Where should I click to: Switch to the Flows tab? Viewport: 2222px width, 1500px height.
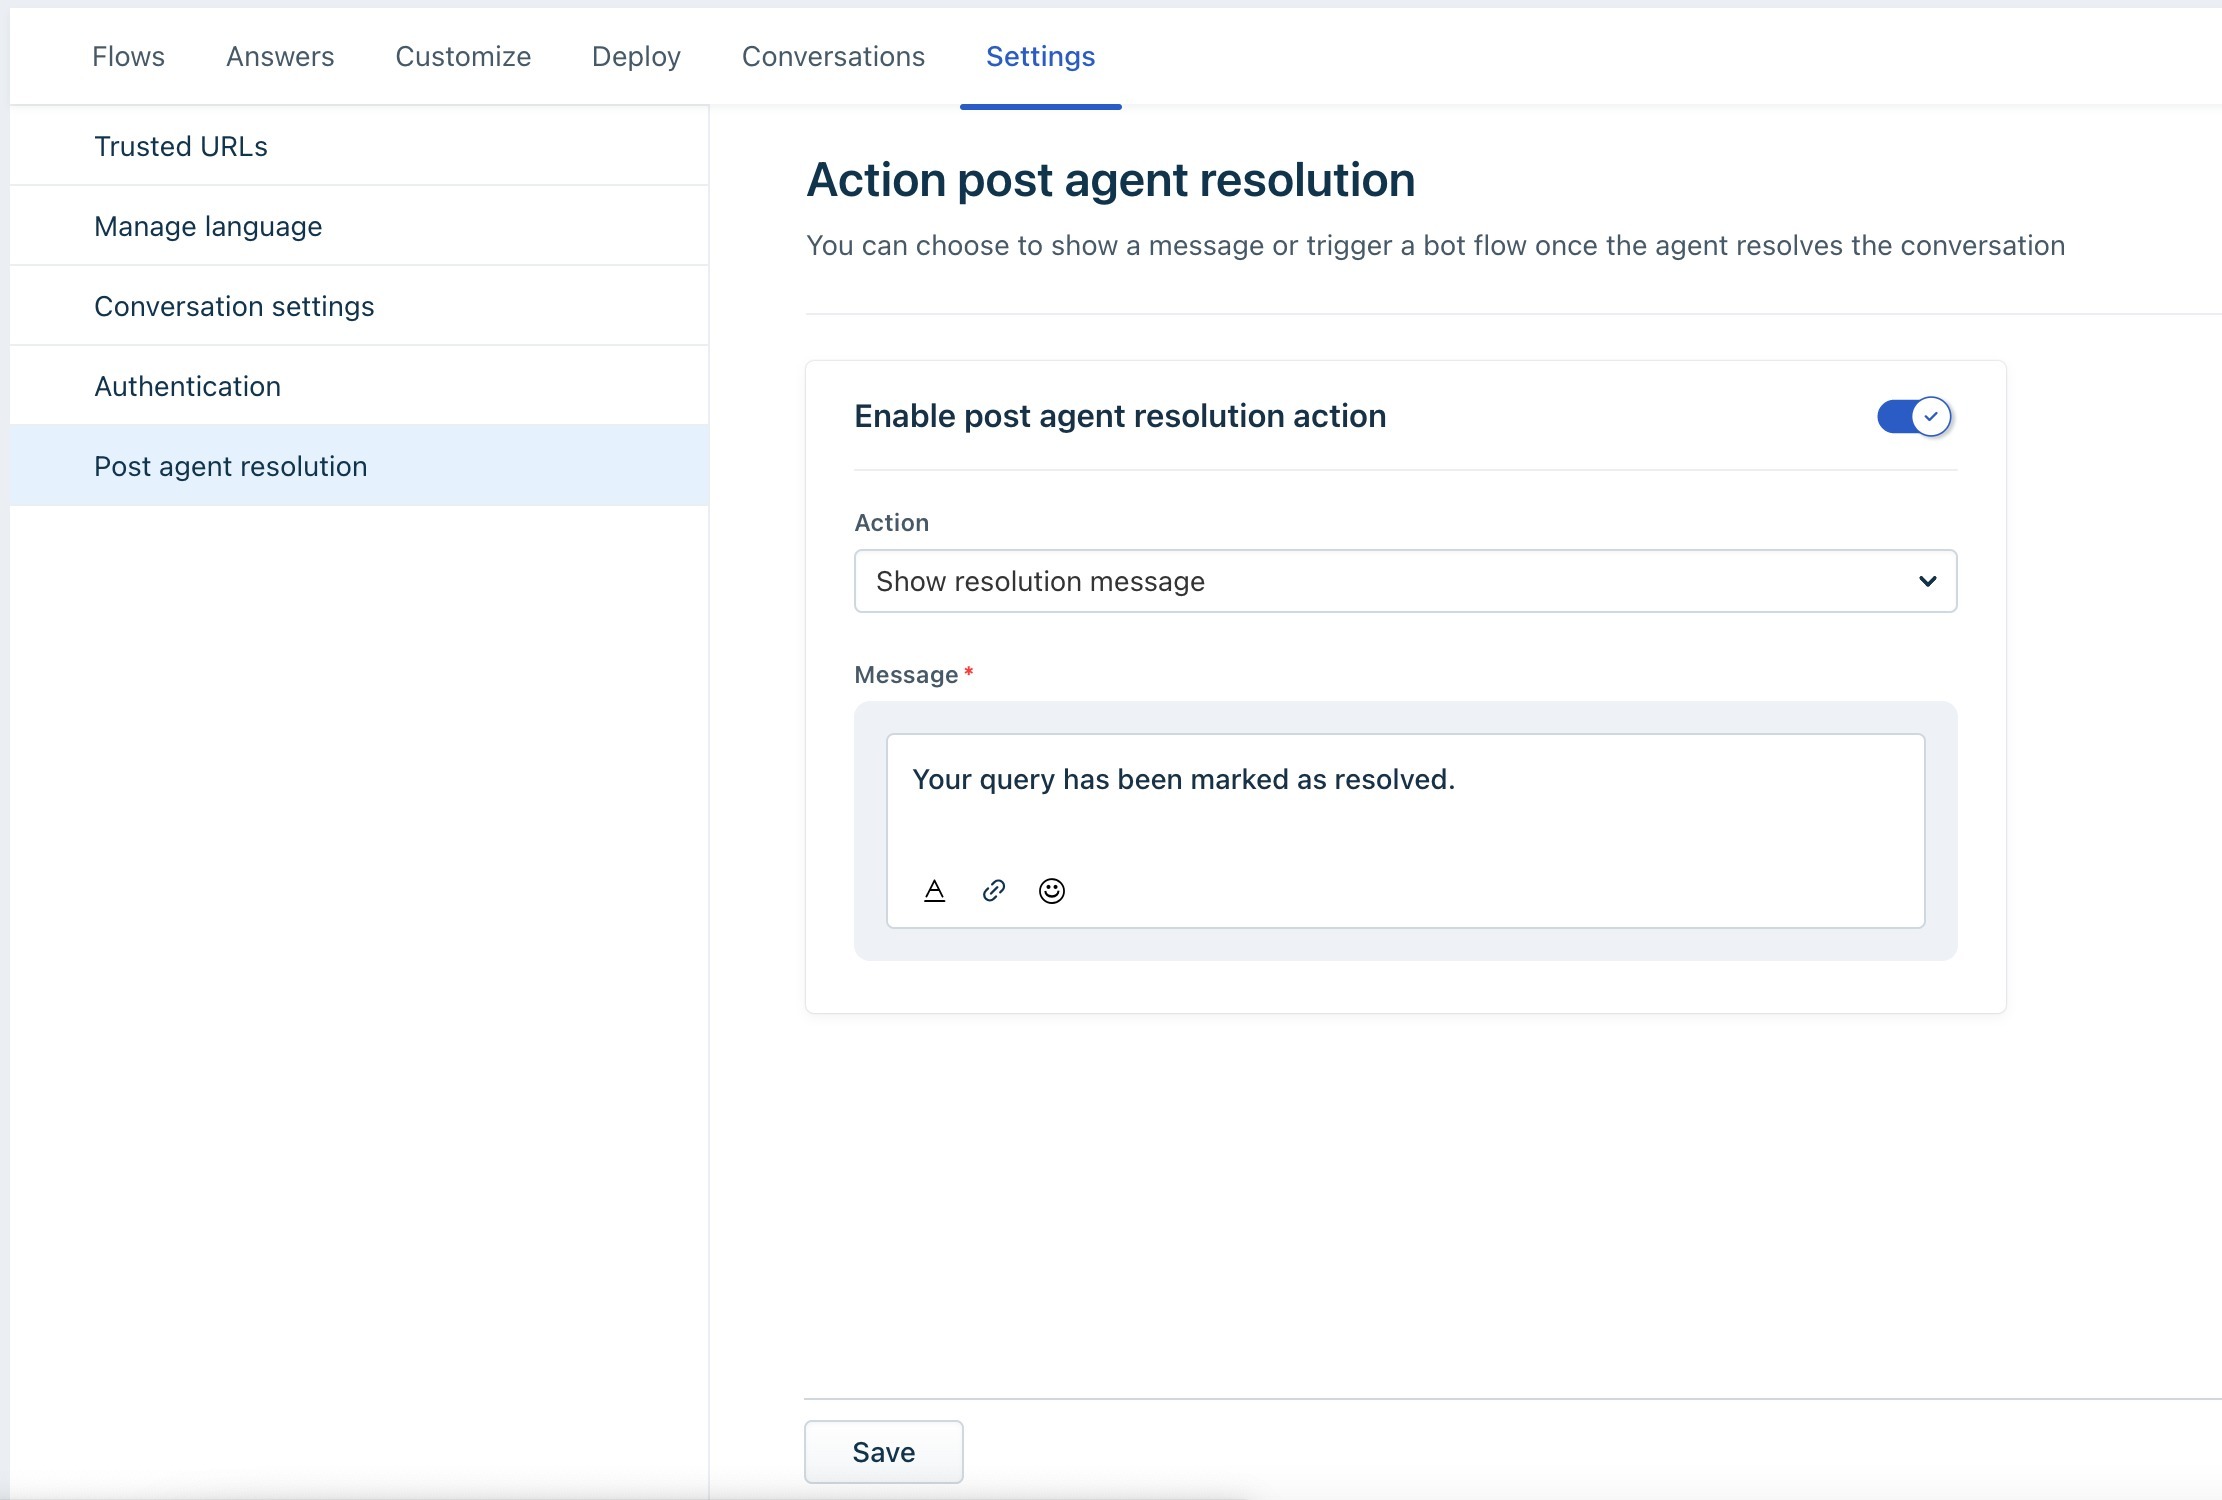[128, 57]
